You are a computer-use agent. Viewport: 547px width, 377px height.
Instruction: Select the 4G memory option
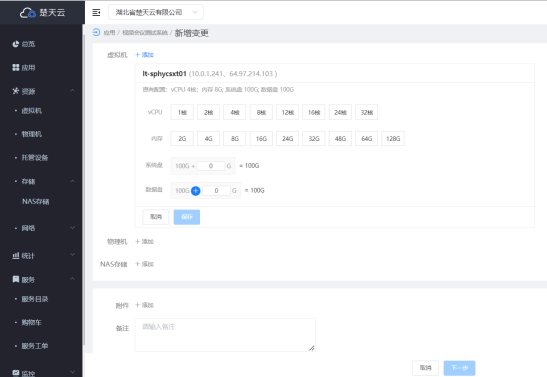pos(208,138)
